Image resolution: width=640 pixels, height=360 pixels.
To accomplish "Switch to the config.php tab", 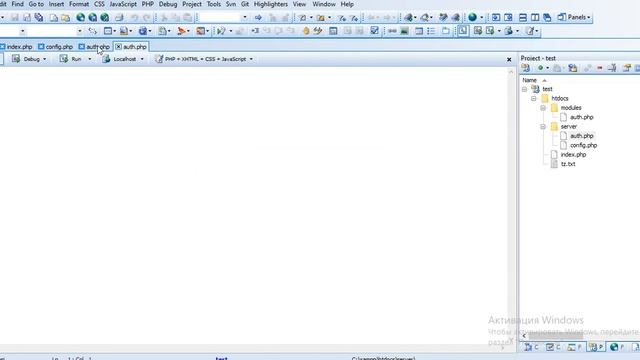I will [x=59, y=47].
